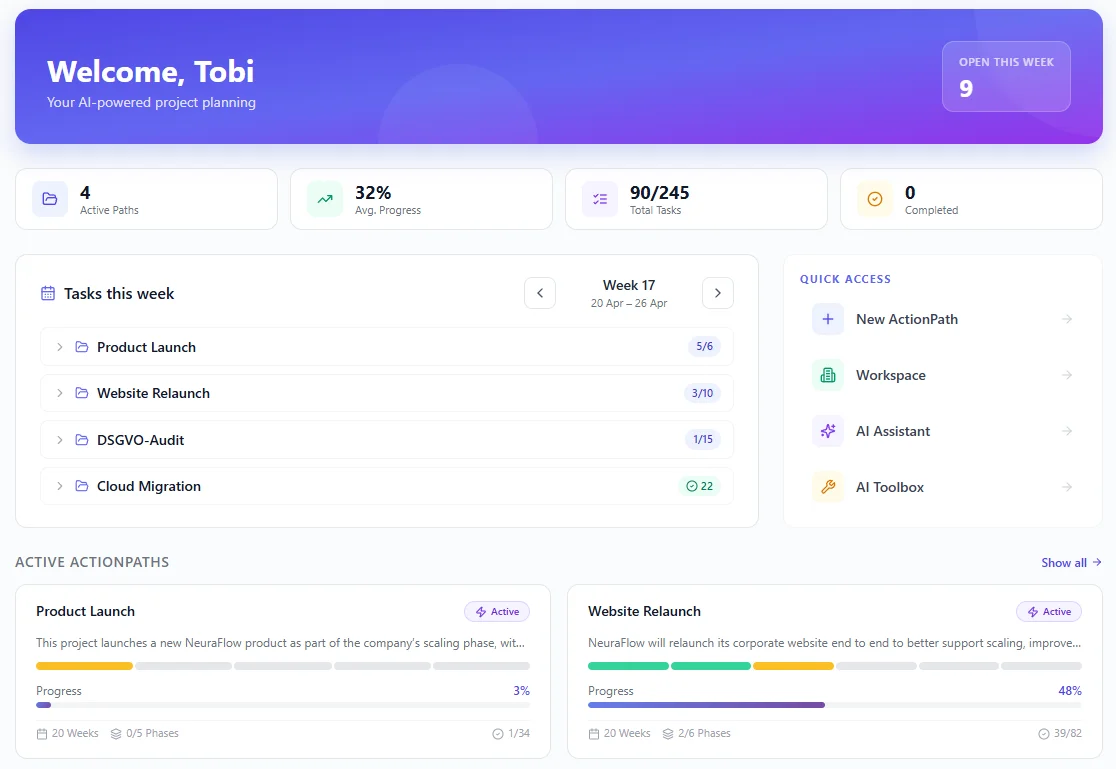This screenshot has width=1116, height=769.
Task: Open New ActionPath quick access item
Action: (x=942, y=319)
